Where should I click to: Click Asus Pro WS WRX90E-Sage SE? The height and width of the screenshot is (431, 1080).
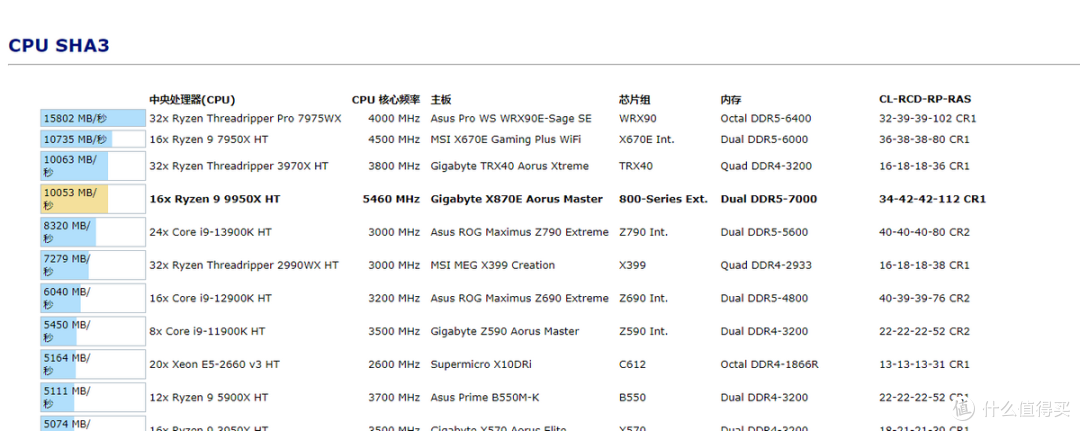tap(511, 118)
